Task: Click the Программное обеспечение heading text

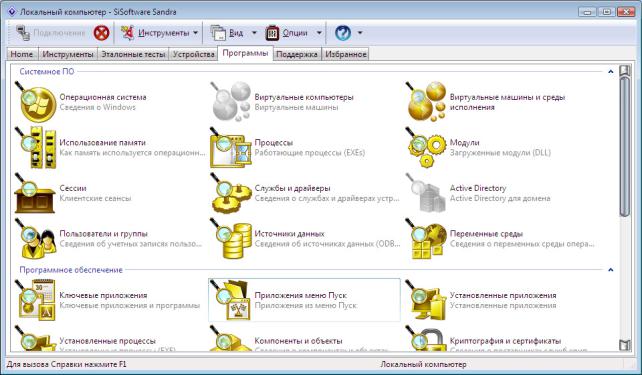Action: click(x=71, y=270)
